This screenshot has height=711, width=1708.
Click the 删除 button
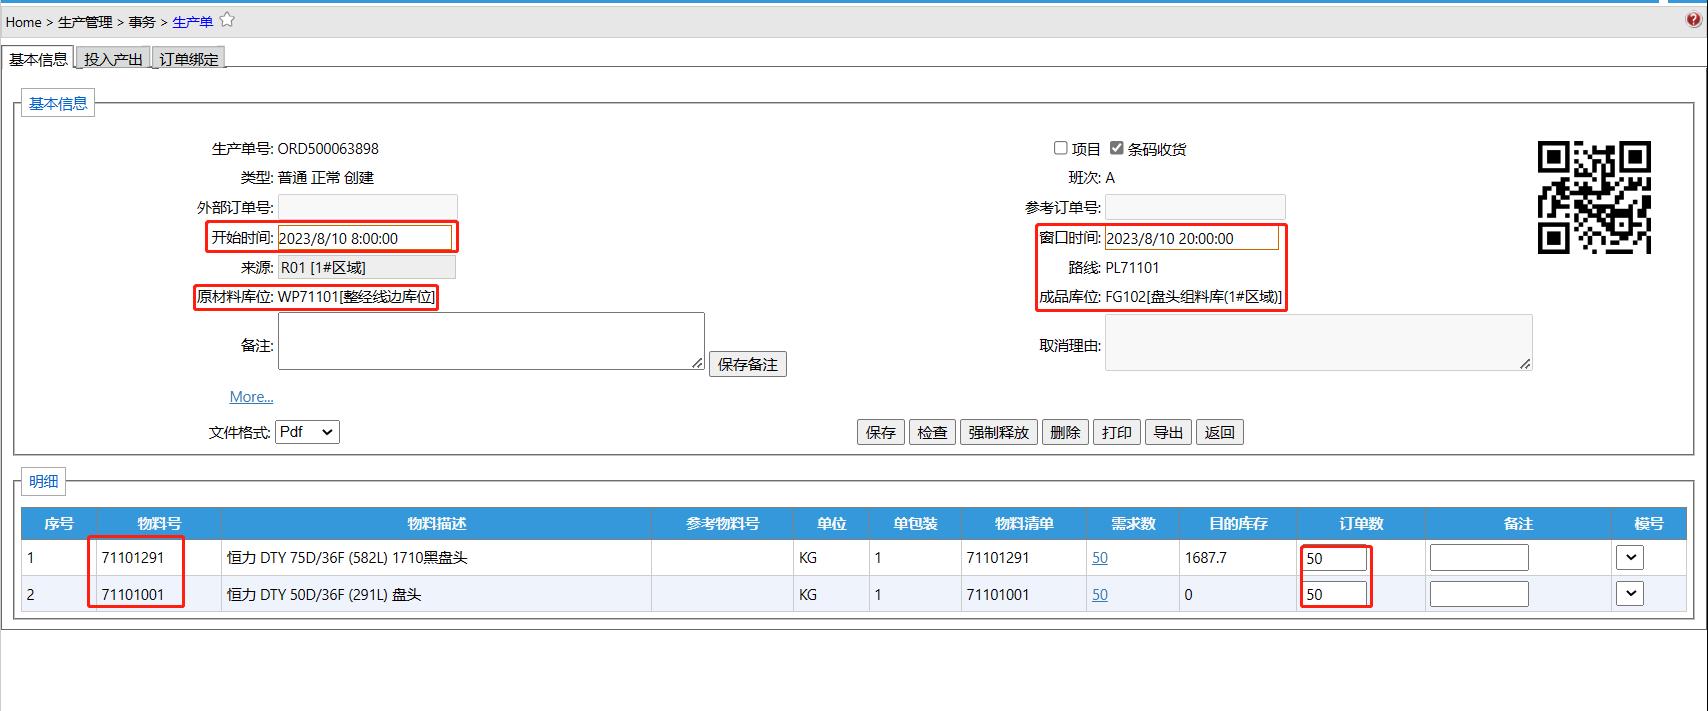1065,432
